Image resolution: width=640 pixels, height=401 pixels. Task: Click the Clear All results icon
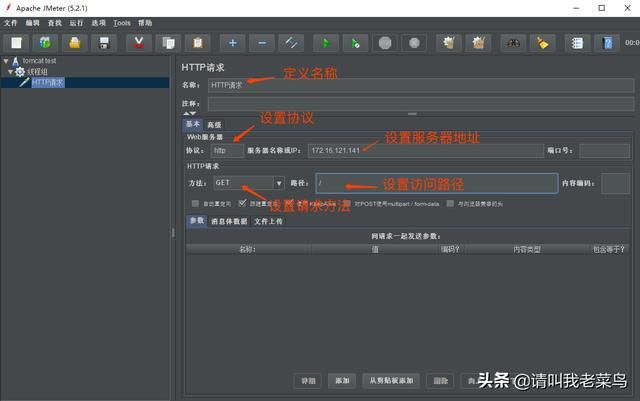[478, 43]
